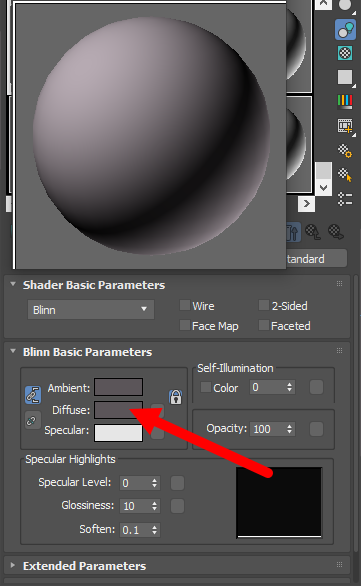The width and height of the screenshot is (361, 586).
Task: Enable the Face Map checkbox
Action: pyautogui.click(x=185, y=325)
